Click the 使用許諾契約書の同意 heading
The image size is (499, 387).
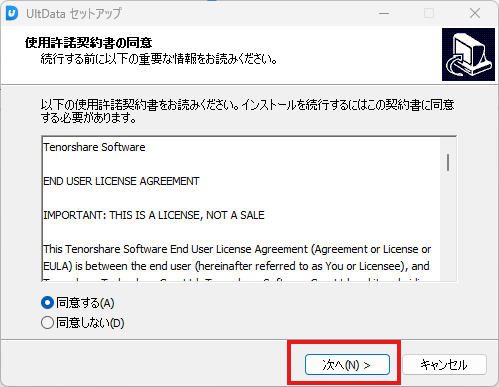point(89,43)
